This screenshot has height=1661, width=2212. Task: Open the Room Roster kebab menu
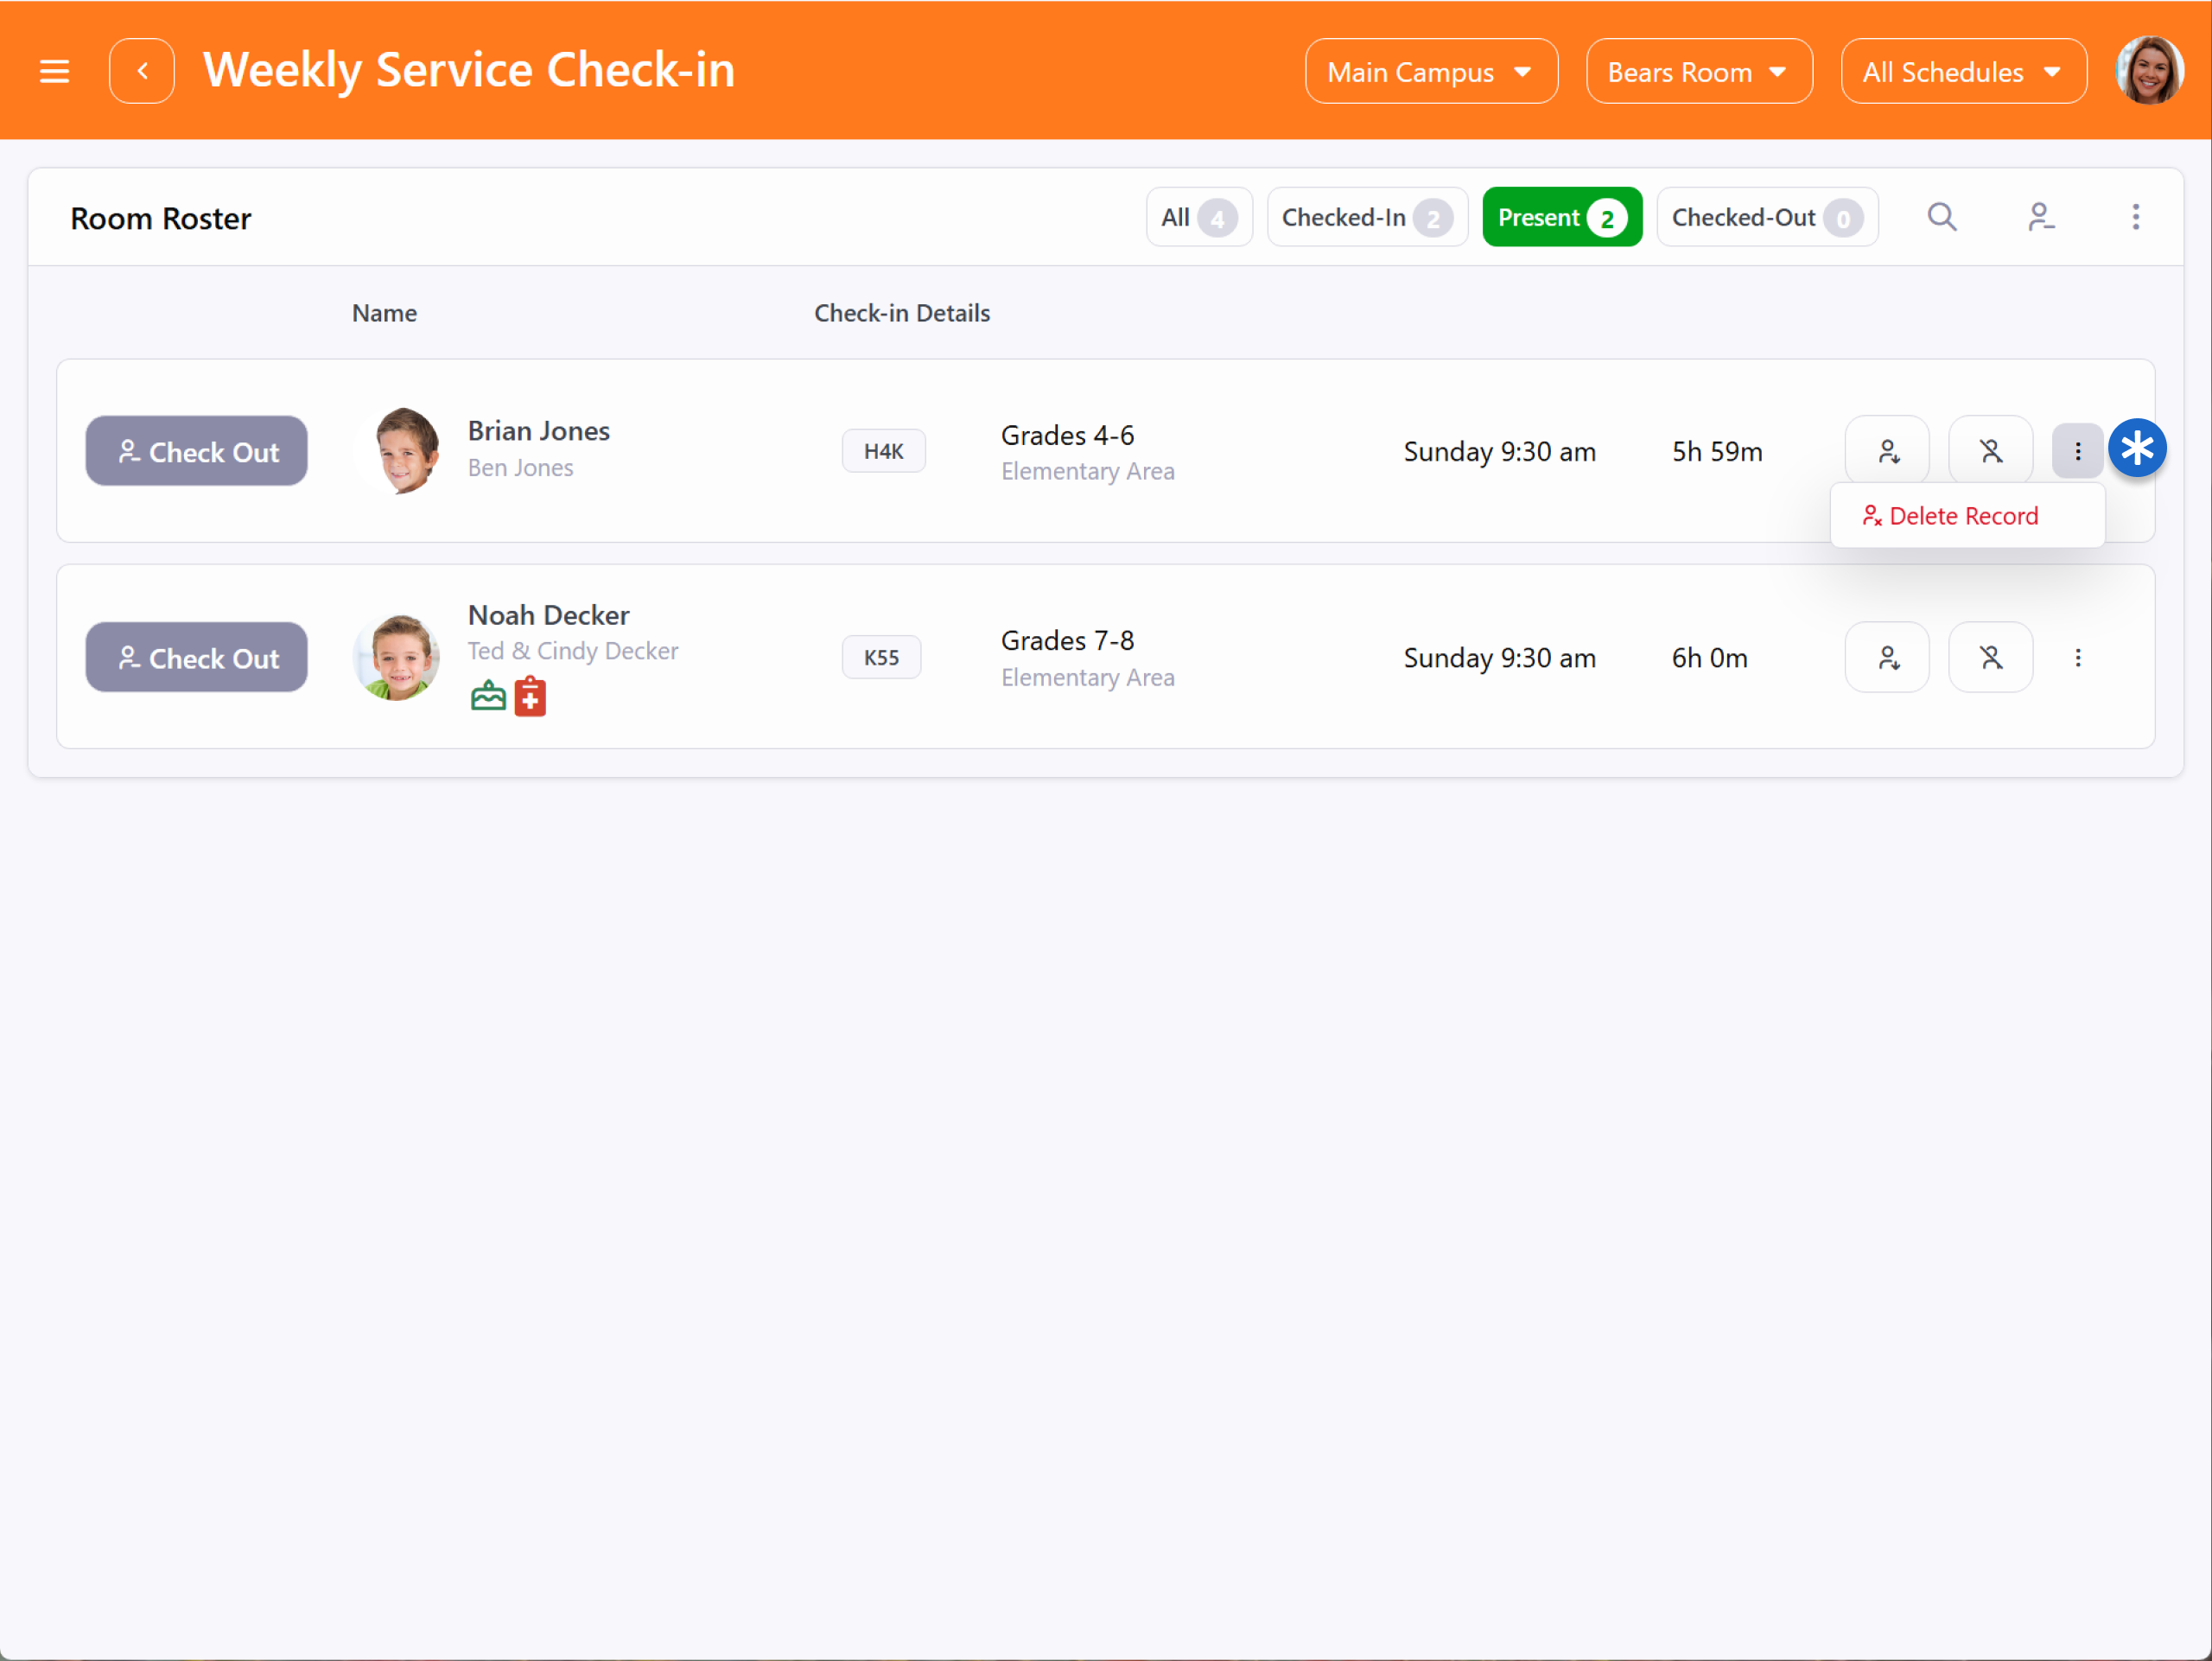(2135, 217)
